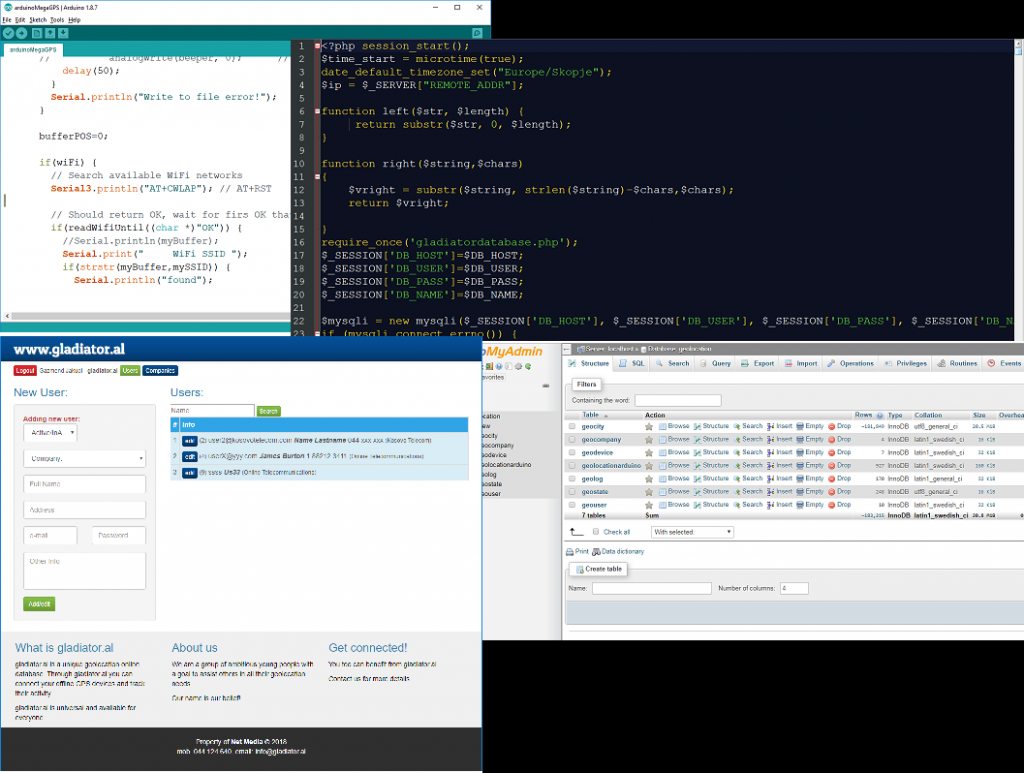Click the Number of columns field

pos(794,588)
